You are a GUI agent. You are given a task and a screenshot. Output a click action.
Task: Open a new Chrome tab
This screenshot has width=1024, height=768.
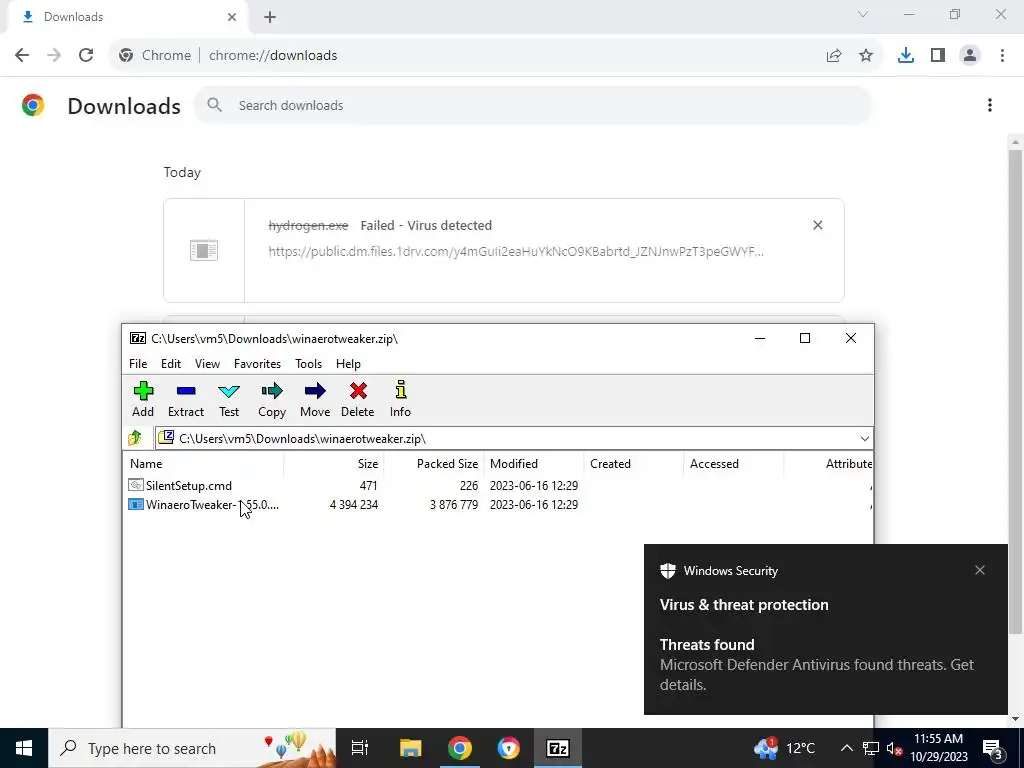(x=270, y=17)
